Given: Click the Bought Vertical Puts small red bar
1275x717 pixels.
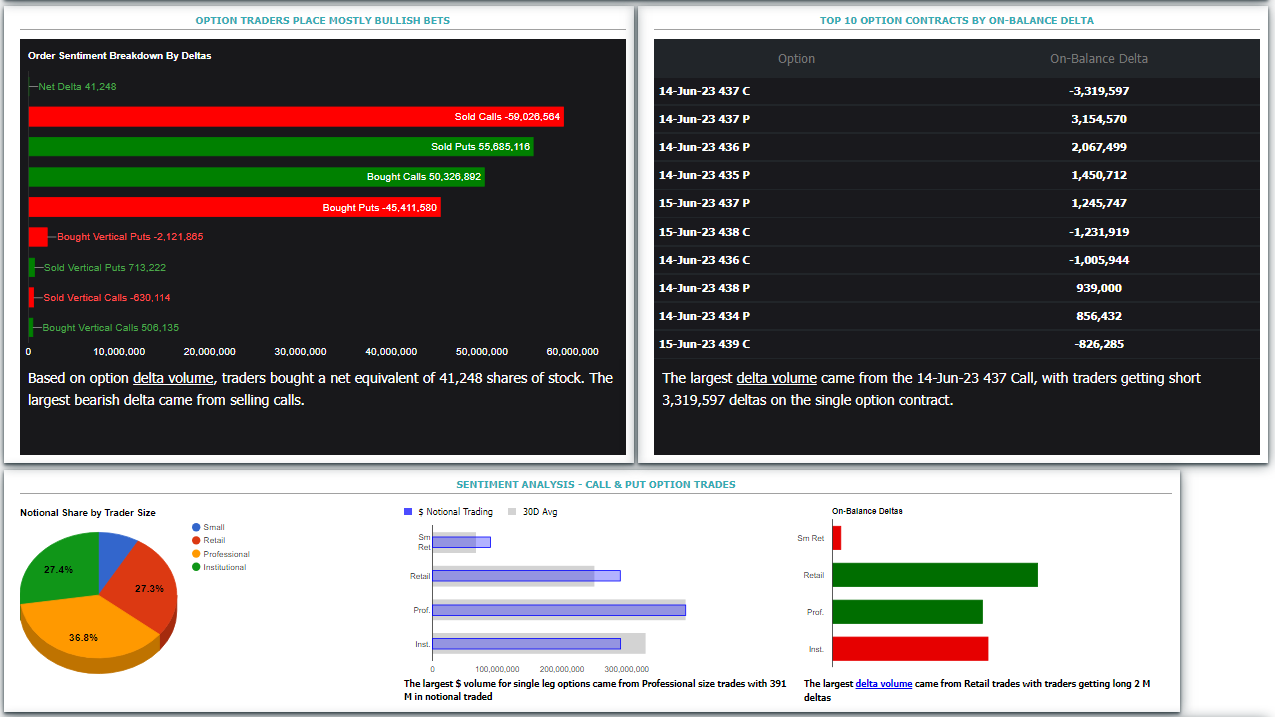Looking at the screenshot, I should click(x=38, y=237).
